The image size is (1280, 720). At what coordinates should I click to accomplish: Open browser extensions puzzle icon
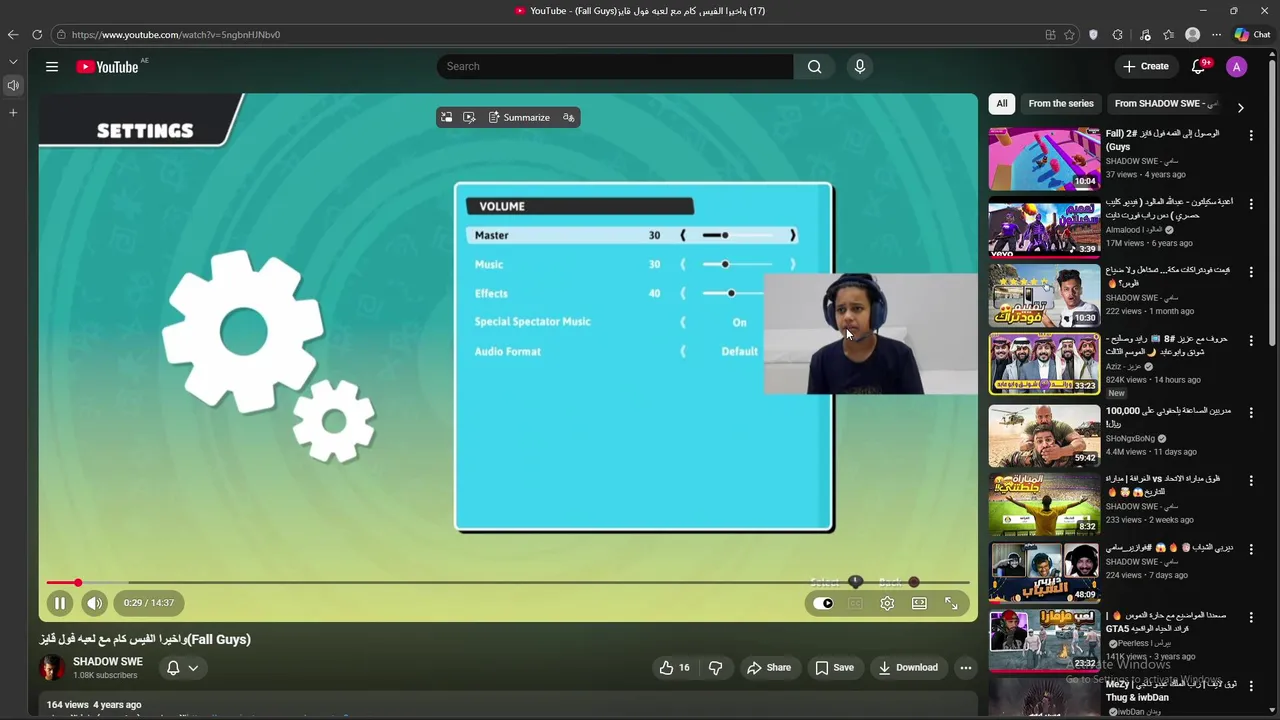pyautogui.click(x=1117, y=35)
